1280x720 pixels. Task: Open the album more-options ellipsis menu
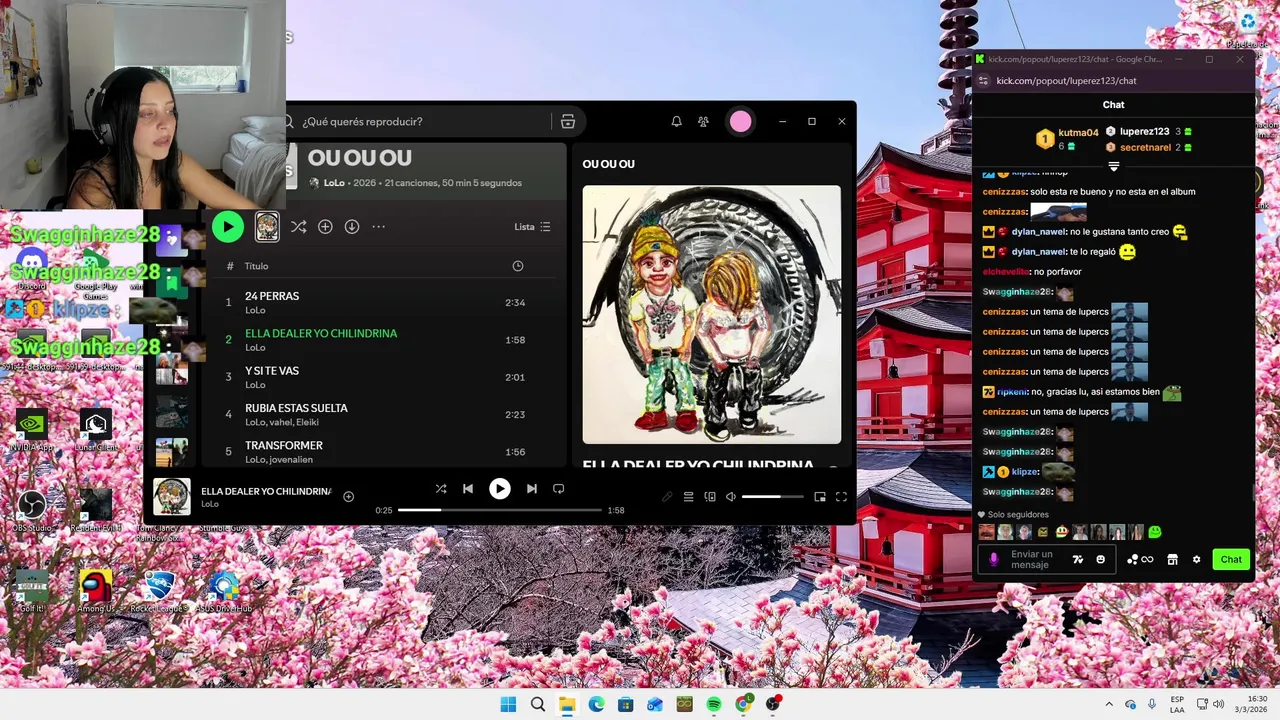click(379, 227)
